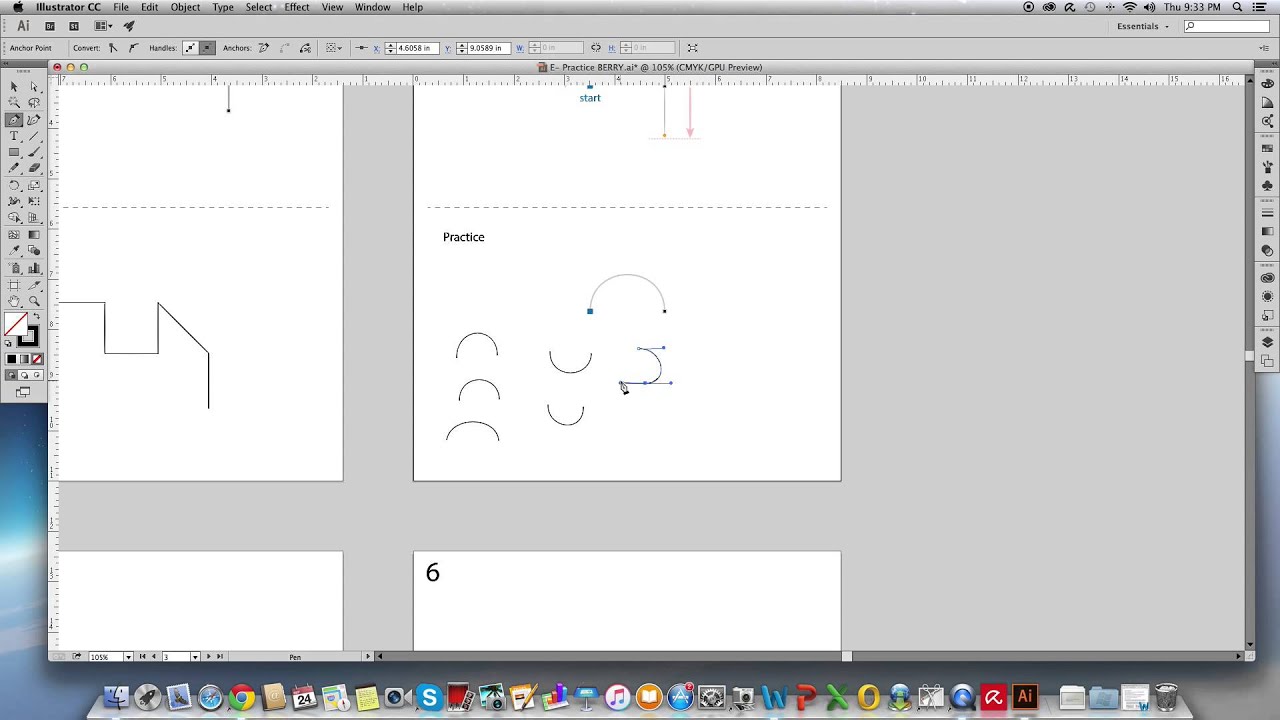This screenshot has height=720, width=1280.
Task: Select the Curvature tool
Action: [35, 119]
